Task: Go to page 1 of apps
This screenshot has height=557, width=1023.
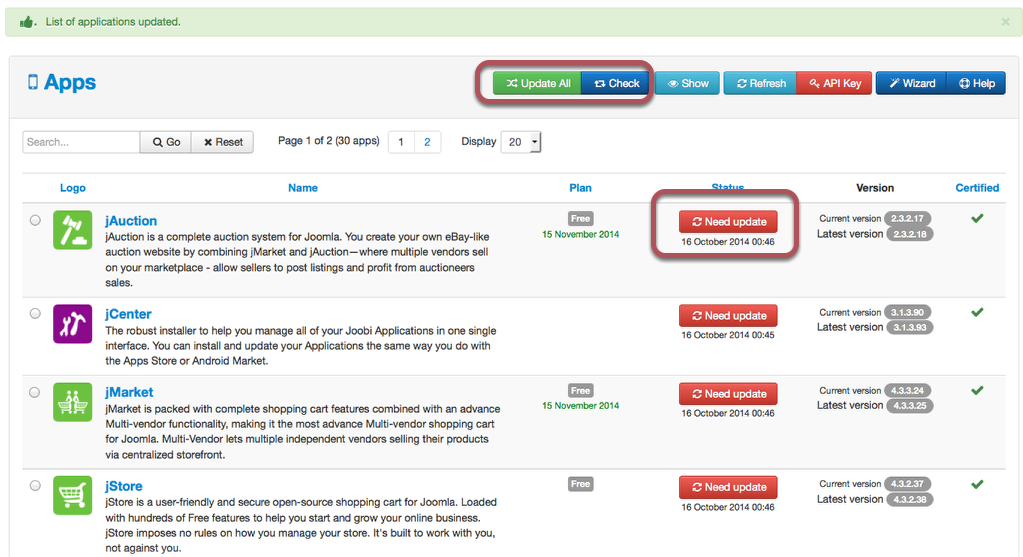Action: coord(401,142)
